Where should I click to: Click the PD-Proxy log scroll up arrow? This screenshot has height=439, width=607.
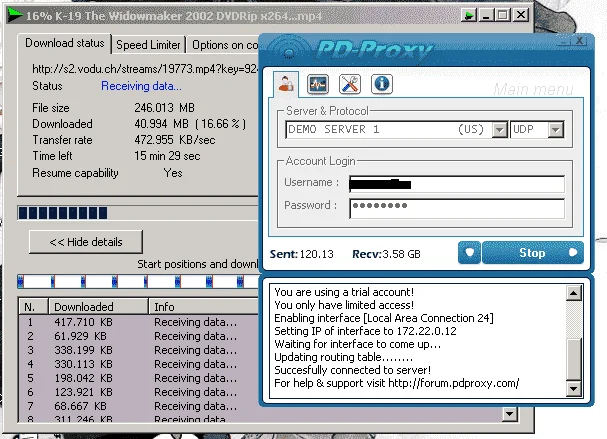573,293
